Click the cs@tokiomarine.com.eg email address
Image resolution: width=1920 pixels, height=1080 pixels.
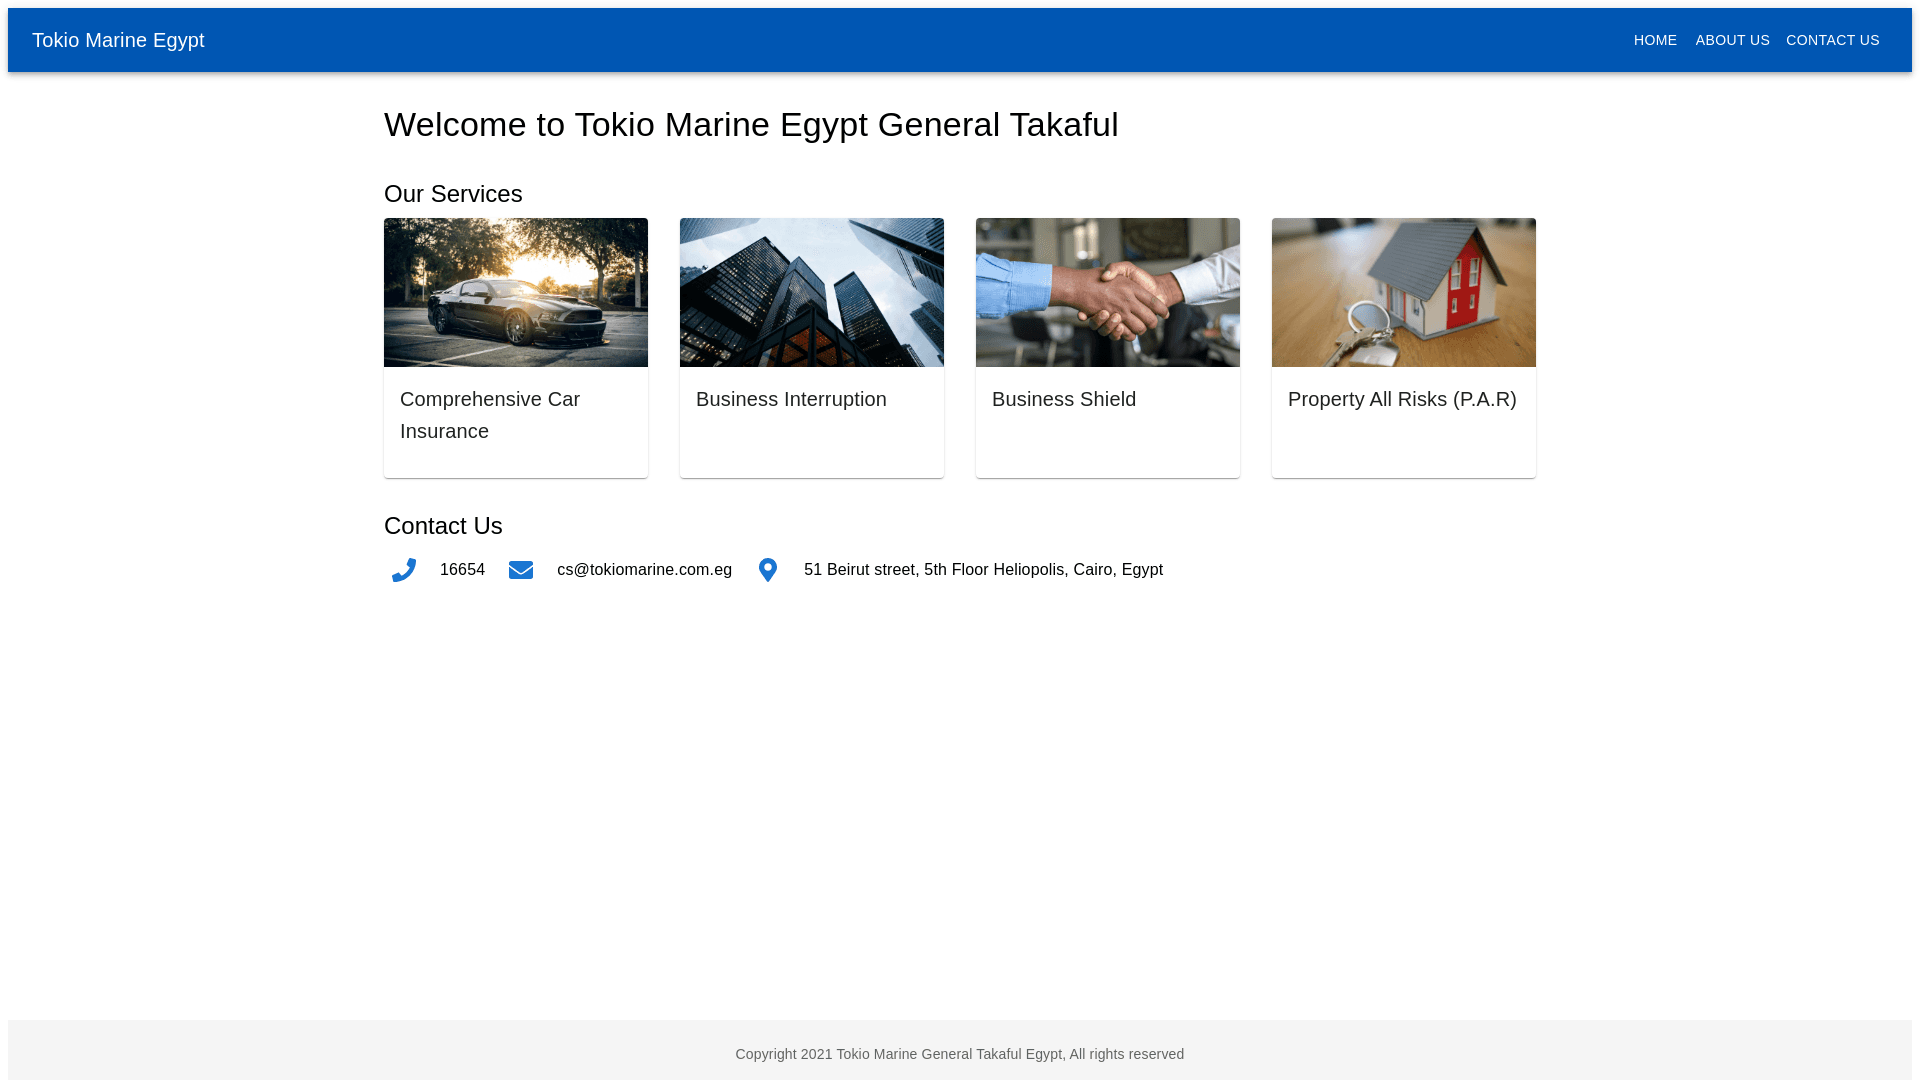point(644,570)
